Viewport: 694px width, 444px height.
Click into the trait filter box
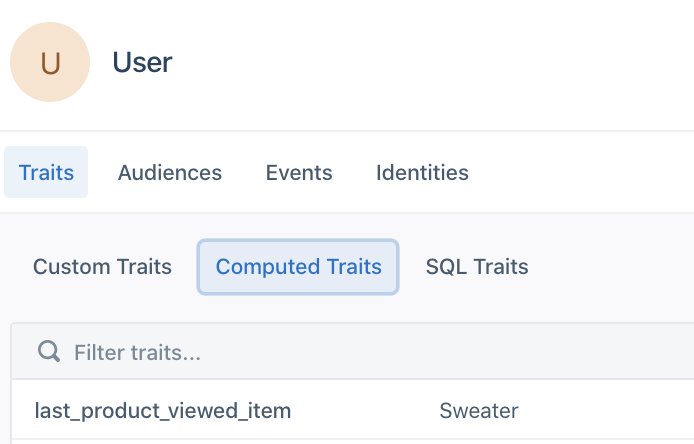click(x=300, y=352)
